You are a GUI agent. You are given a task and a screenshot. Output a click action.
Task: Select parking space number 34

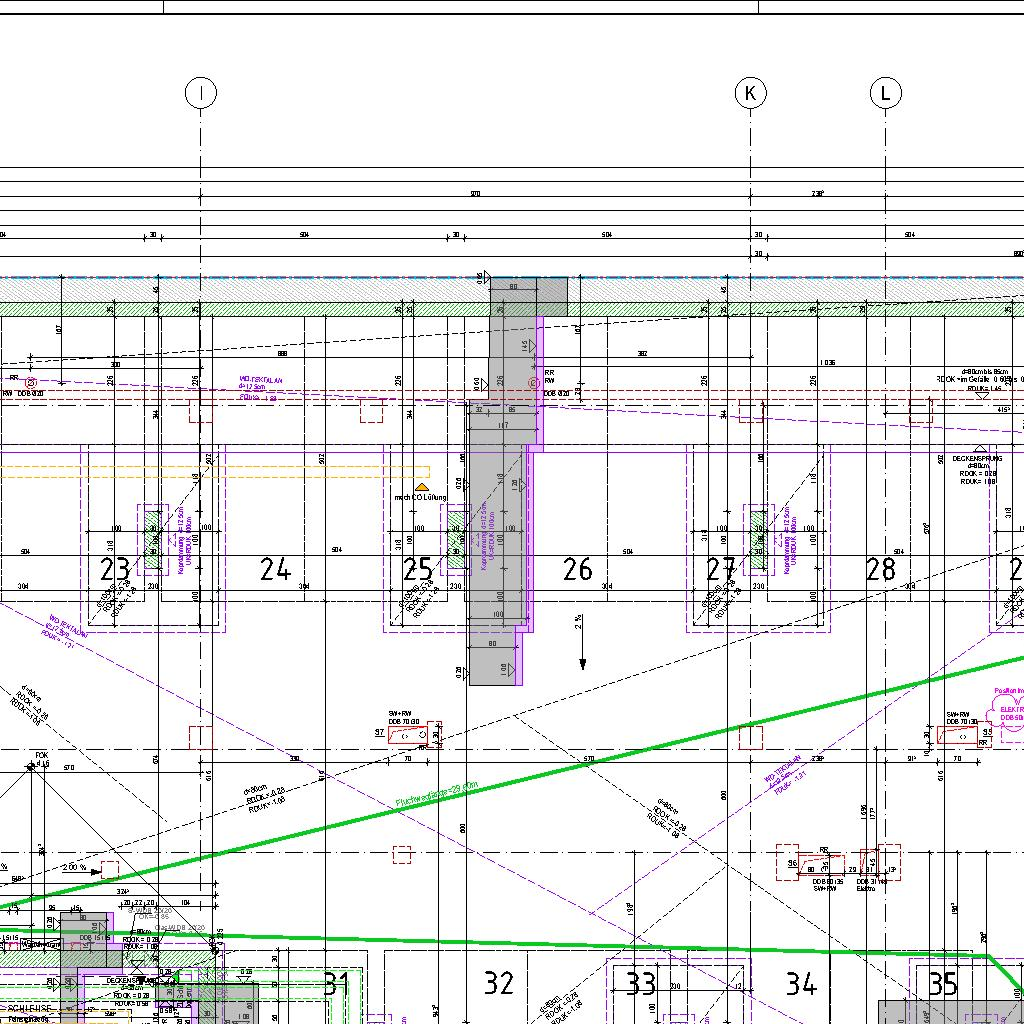coord(801,984)
